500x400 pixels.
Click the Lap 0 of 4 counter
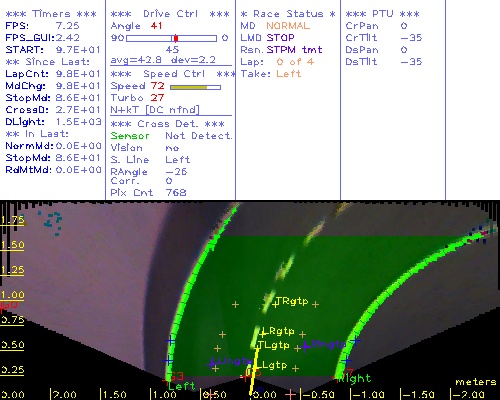(x=295, y=62)
